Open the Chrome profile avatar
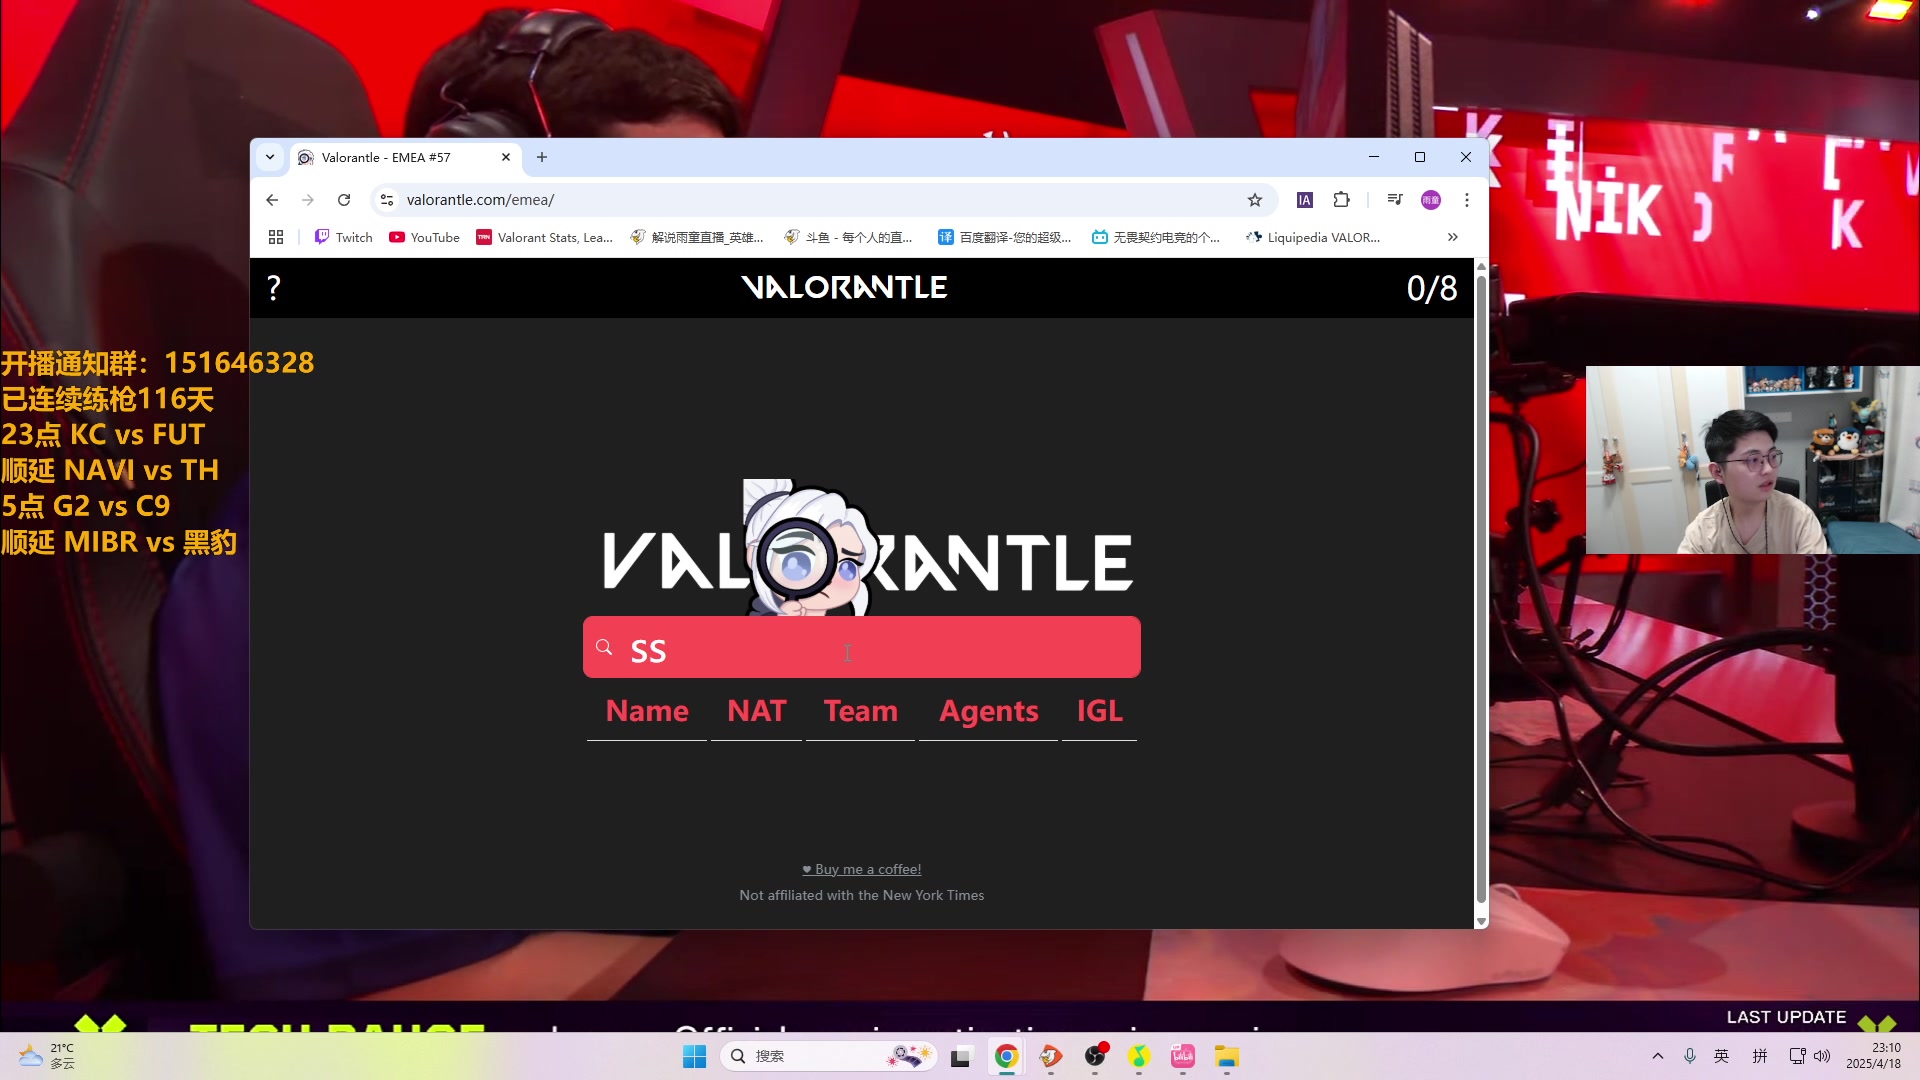The height and width of the screenshot is (1080, 1920). click(x=1431, y=200)
